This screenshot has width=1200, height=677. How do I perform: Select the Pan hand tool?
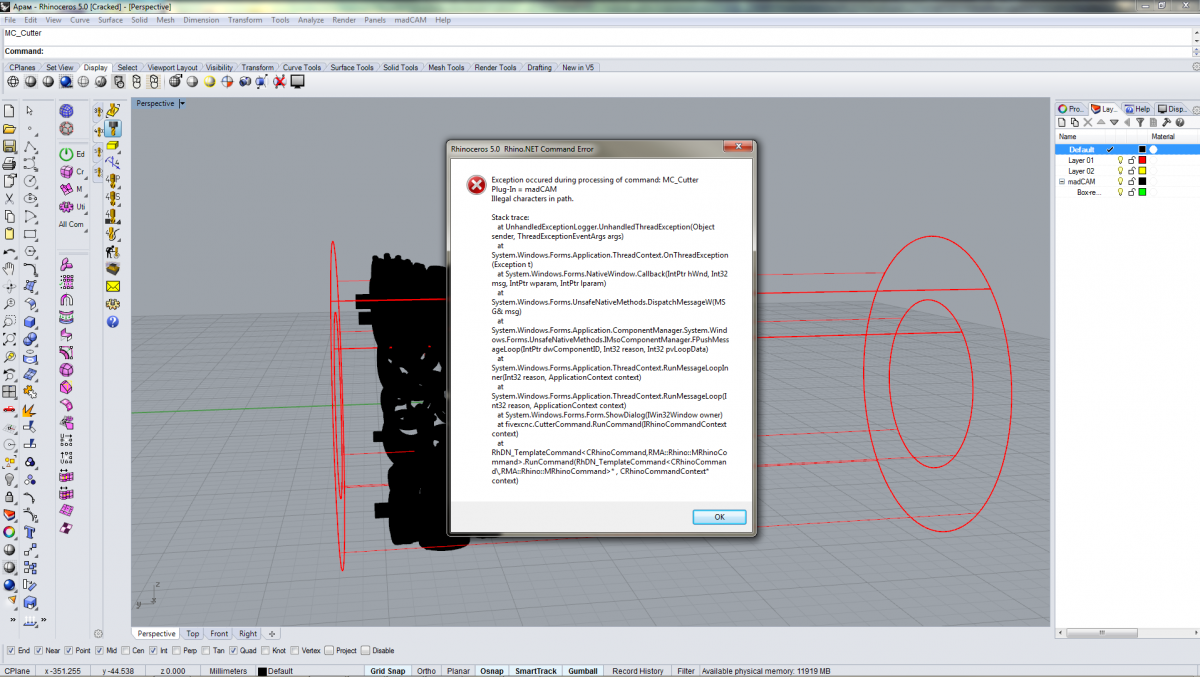pyautogui.click(x=9, y=268)
